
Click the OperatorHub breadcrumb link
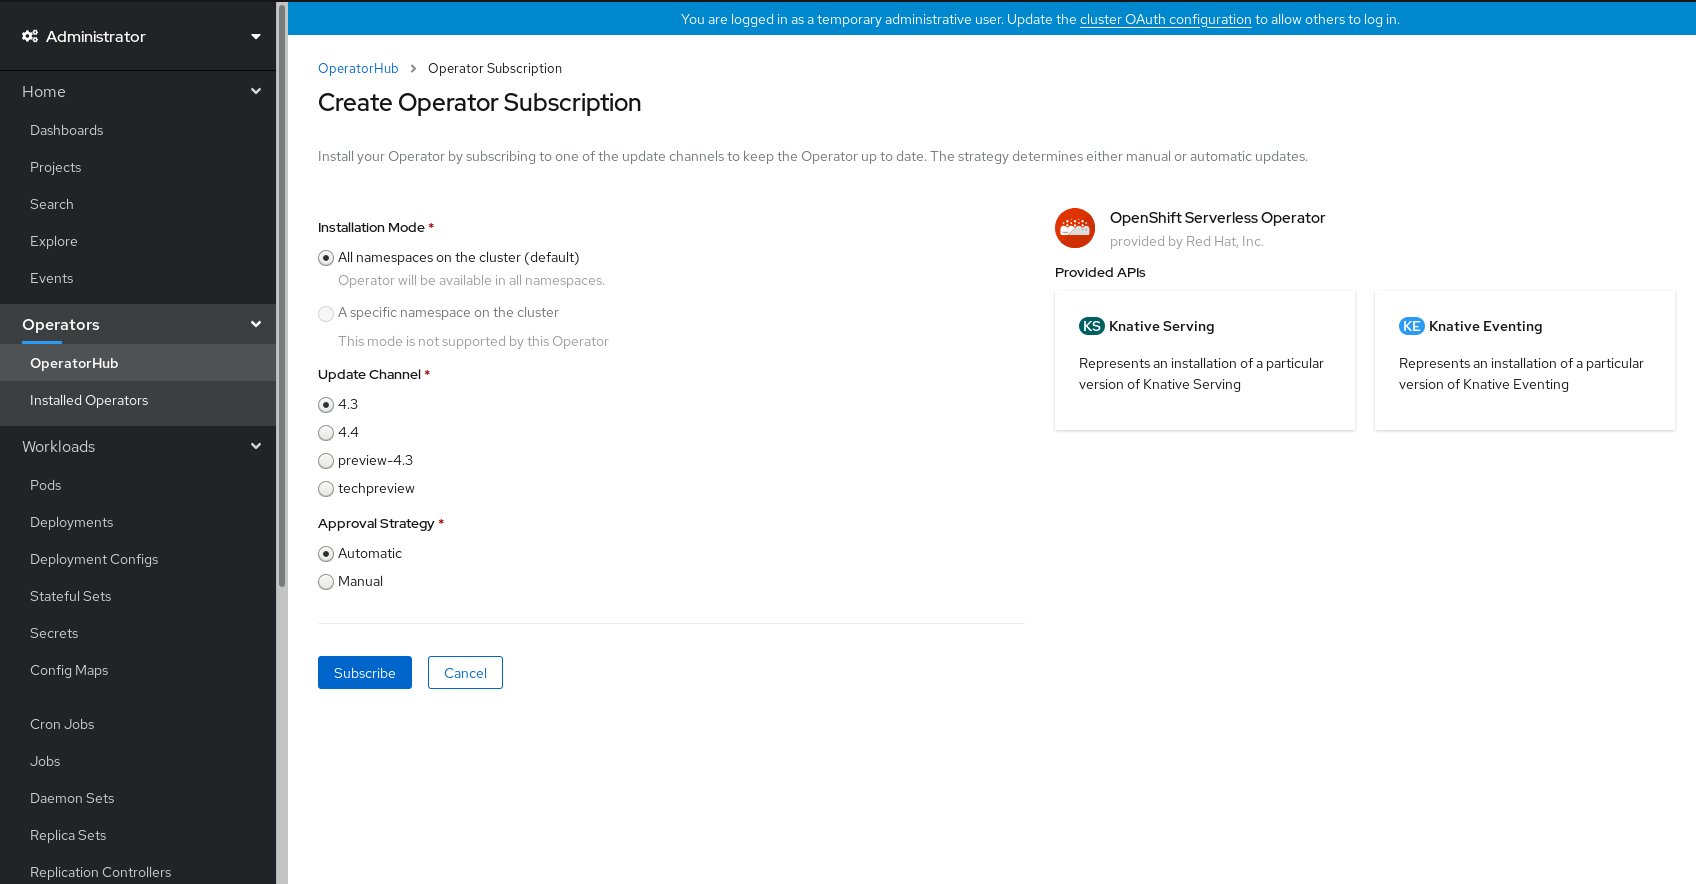(x=358, y=68)
